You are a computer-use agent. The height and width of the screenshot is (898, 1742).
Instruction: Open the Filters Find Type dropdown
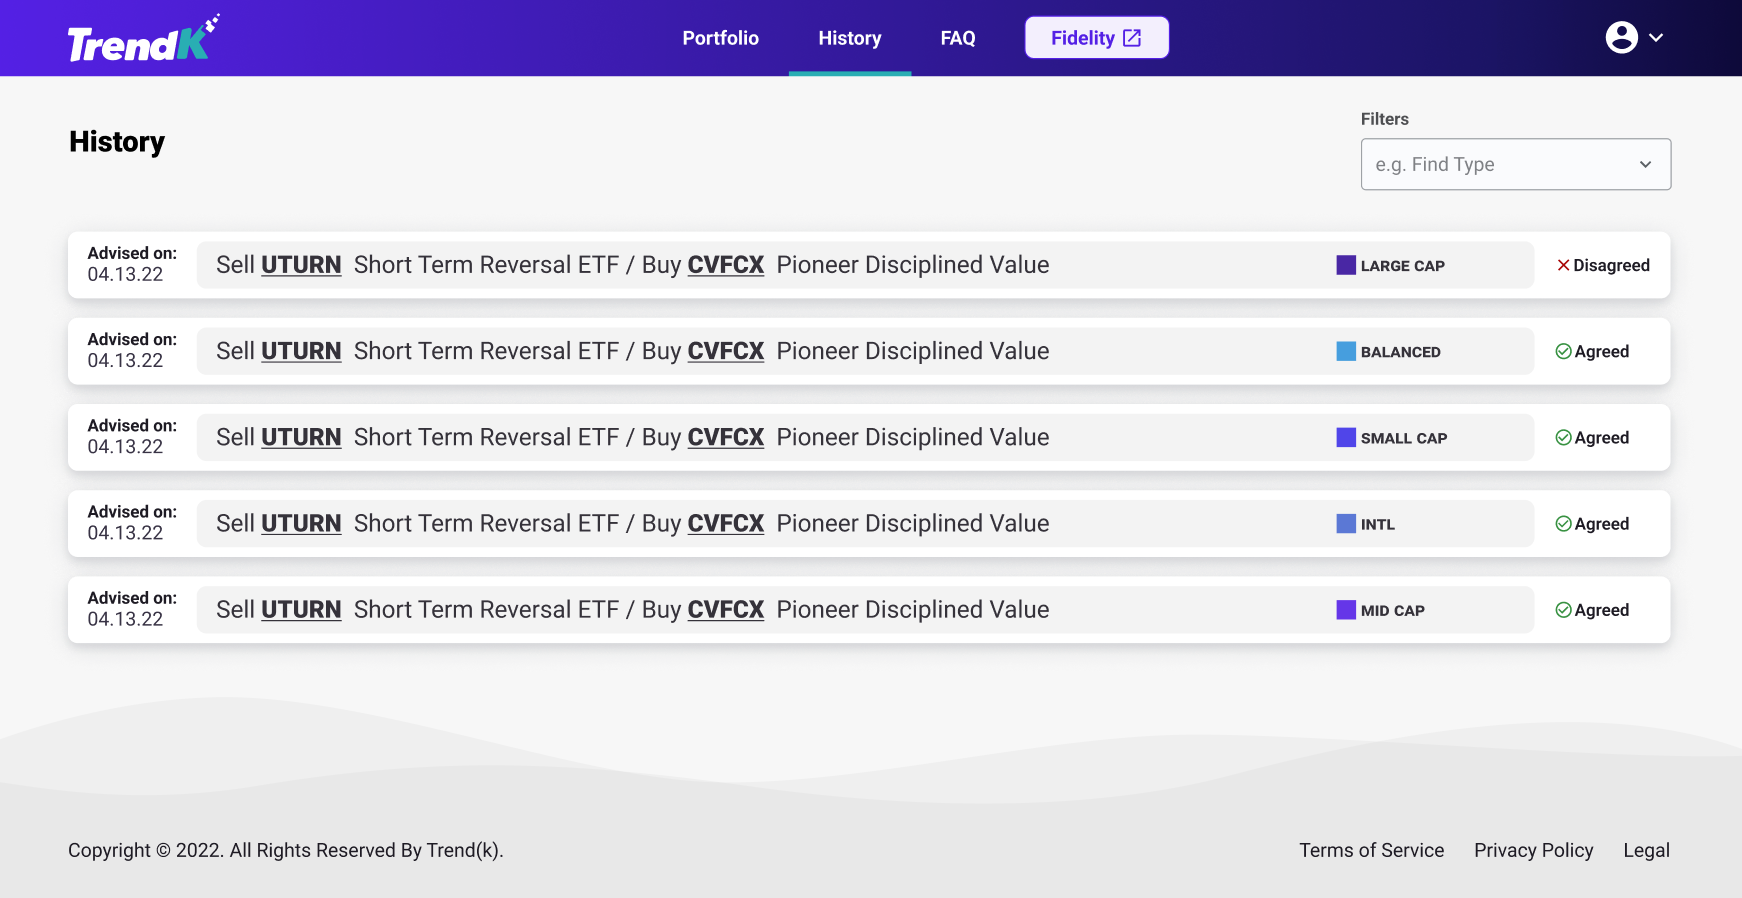click(x=1515, y=164)
